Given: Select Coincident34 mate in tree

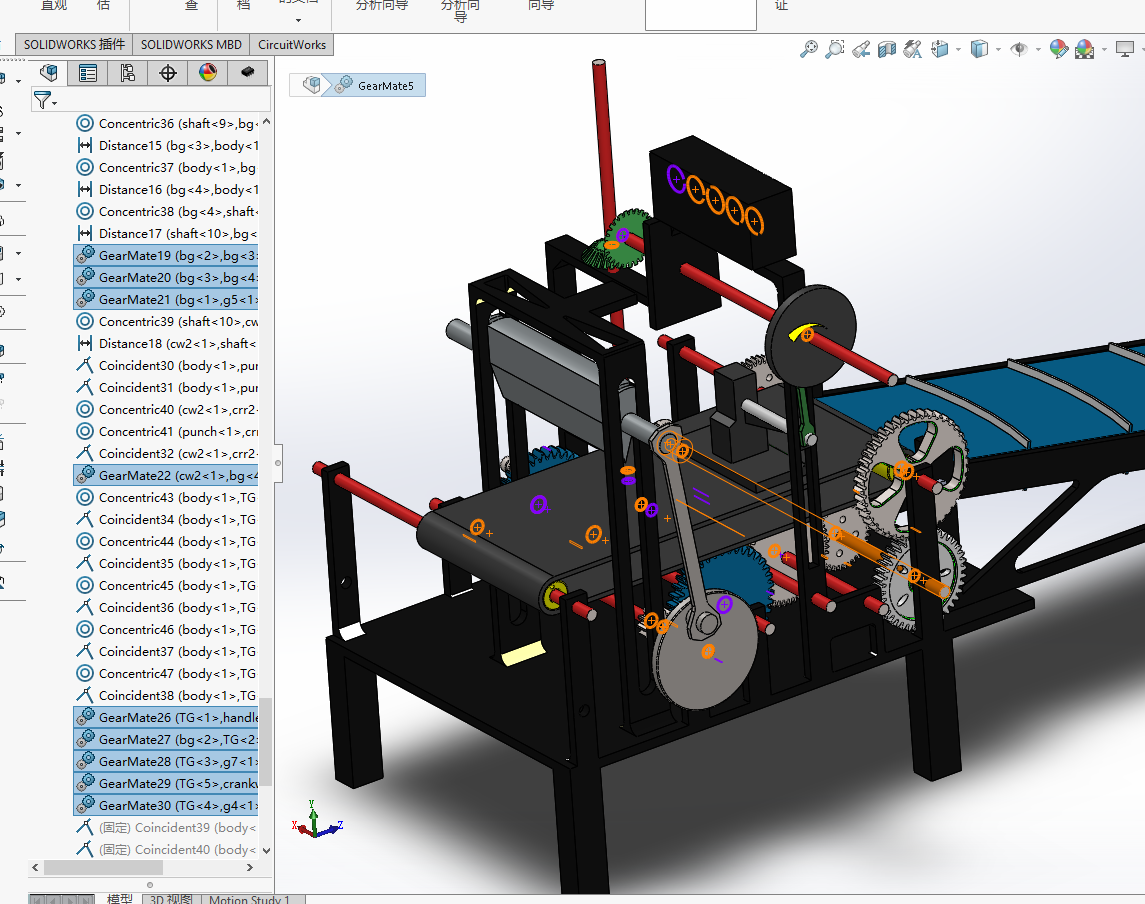Looking at the screenshot, I should click(166, 519).
